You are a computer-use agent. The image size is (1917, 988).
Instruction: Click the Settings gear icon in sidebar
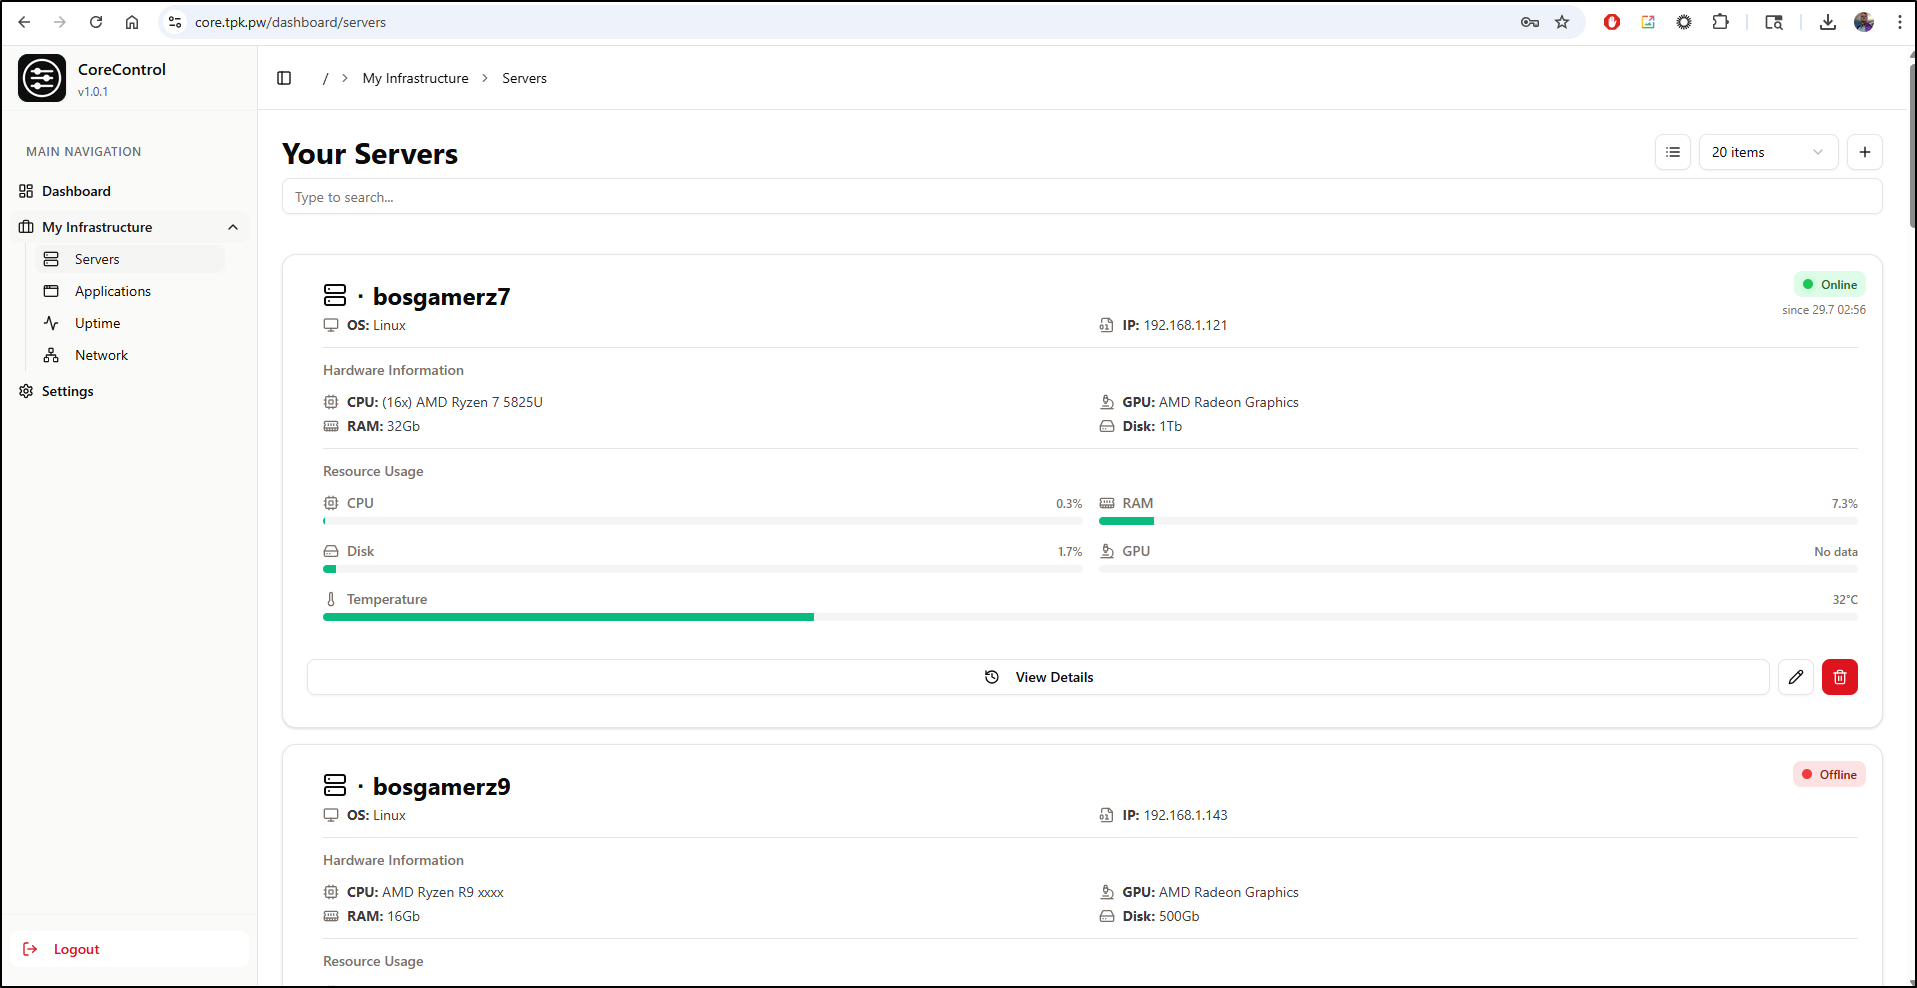pos(26,391)
